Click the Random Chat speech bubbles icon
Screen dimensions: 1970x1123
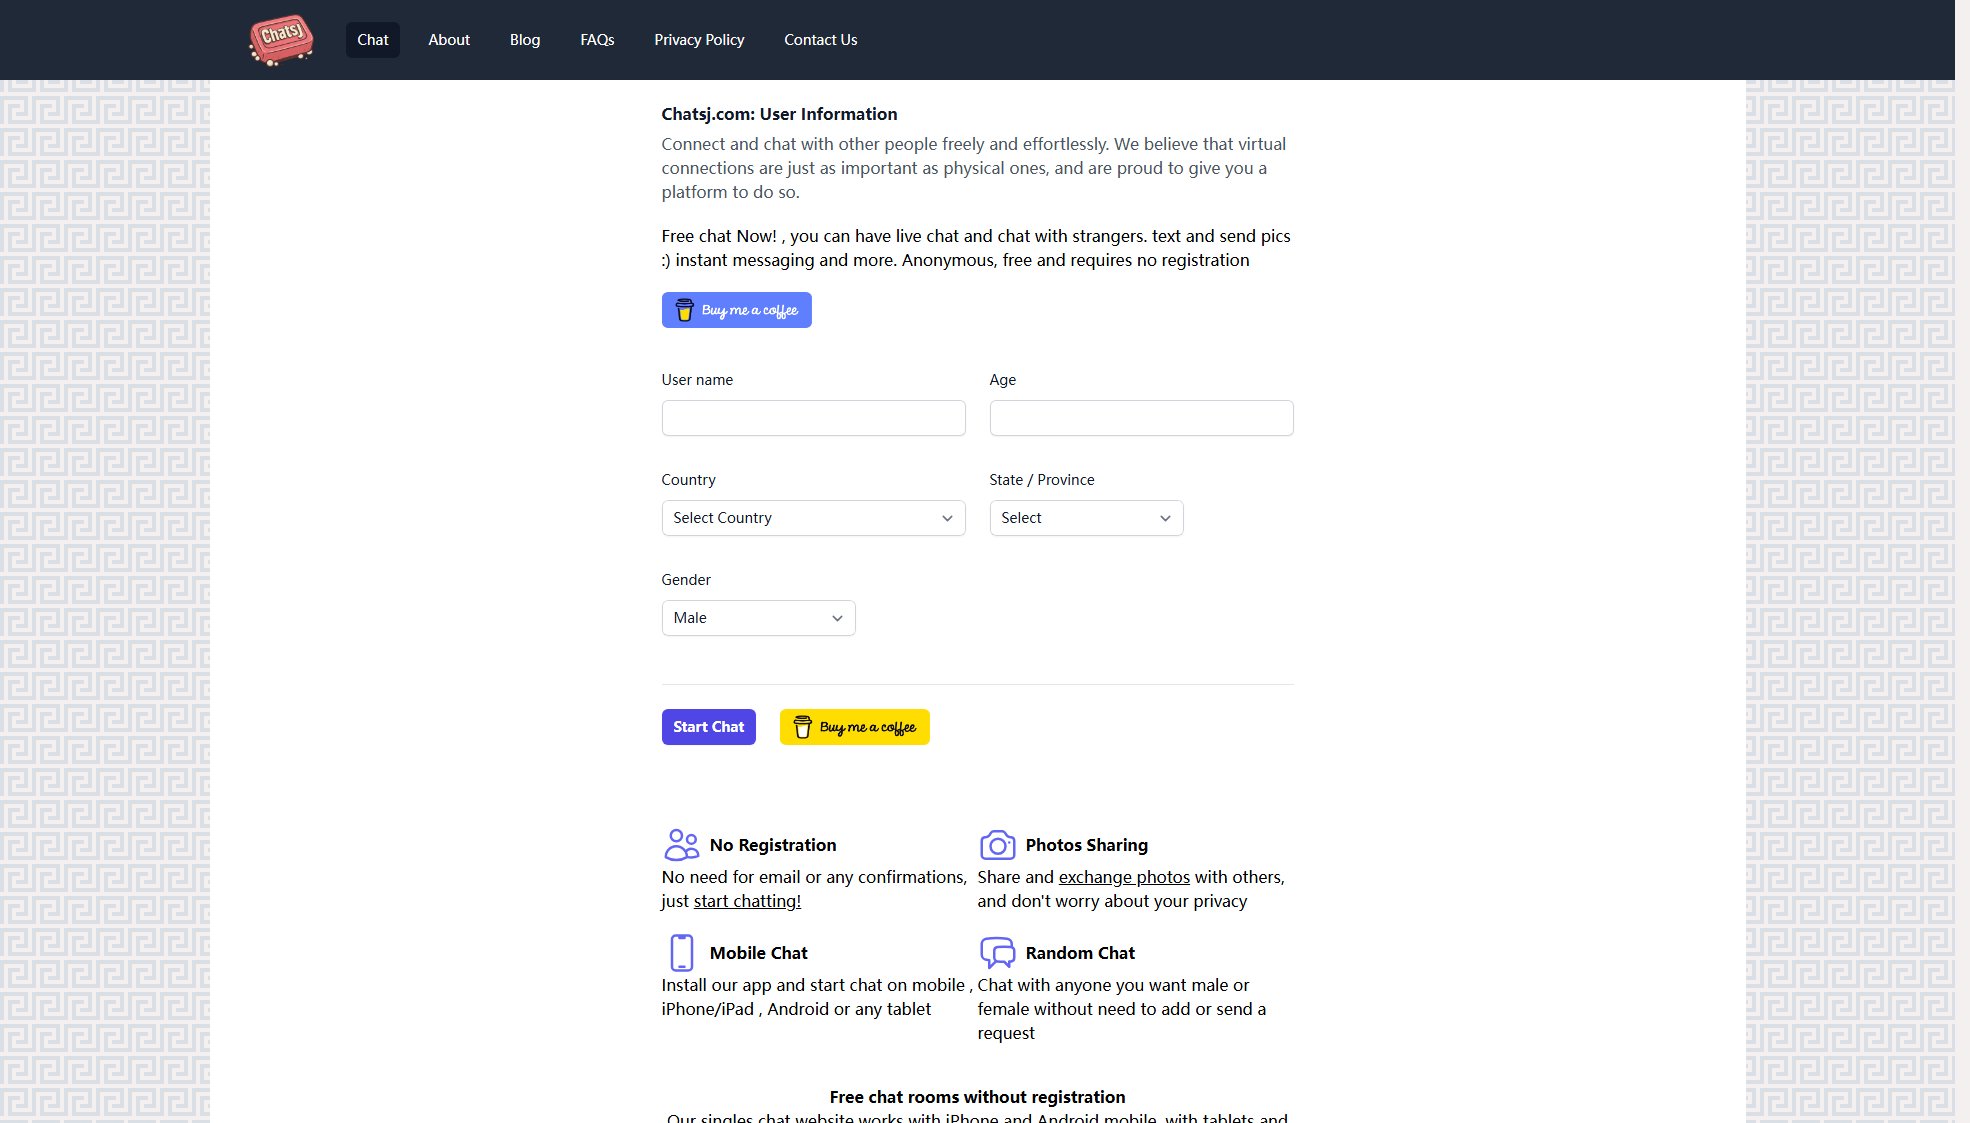click(997, 953)
